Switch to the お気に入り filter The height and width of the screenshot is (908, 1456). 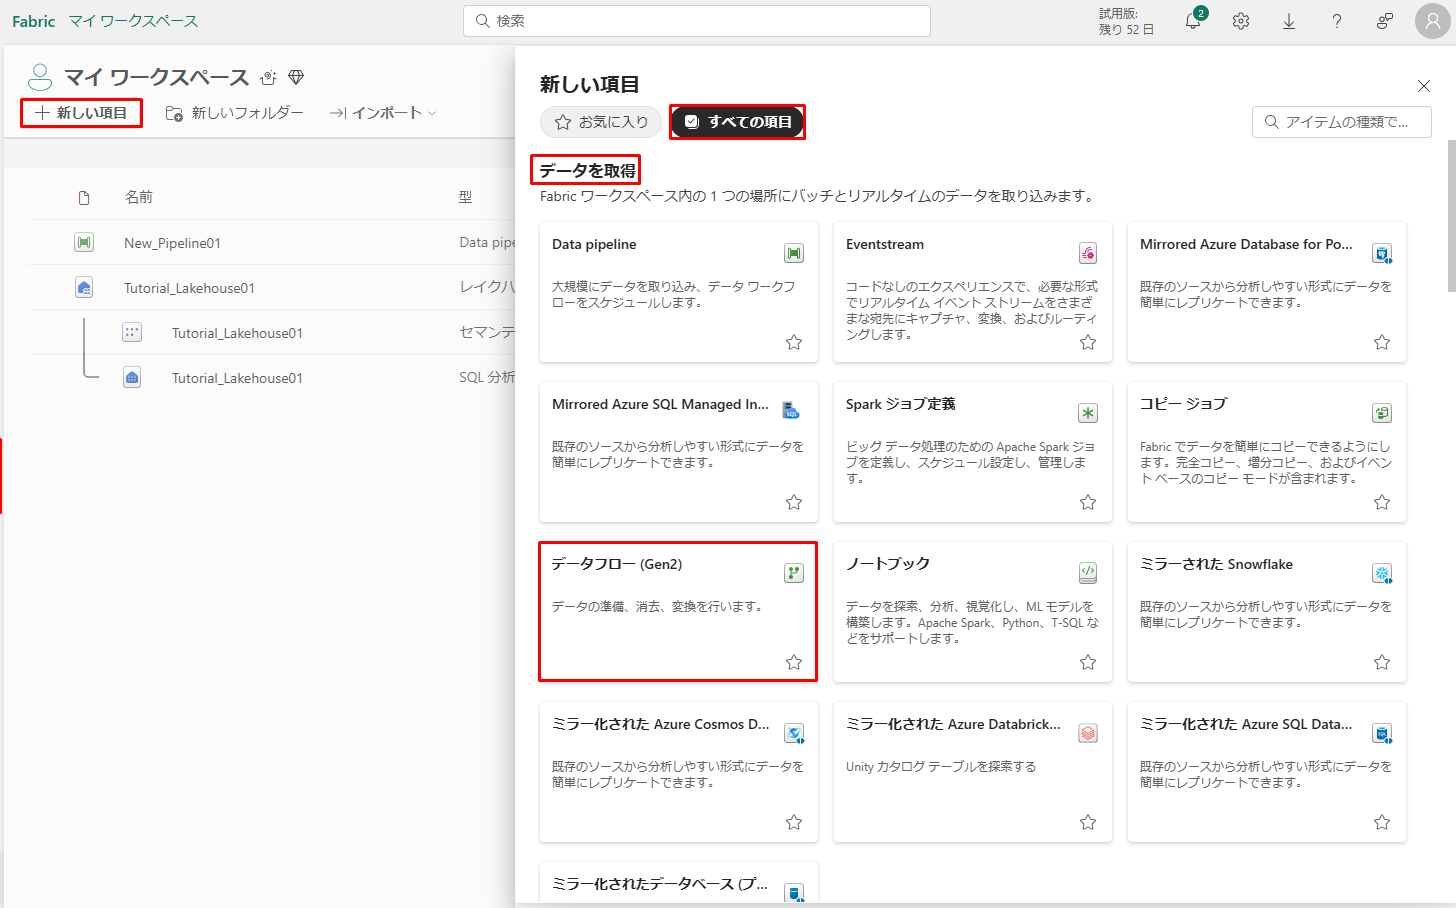pos(601,122)
